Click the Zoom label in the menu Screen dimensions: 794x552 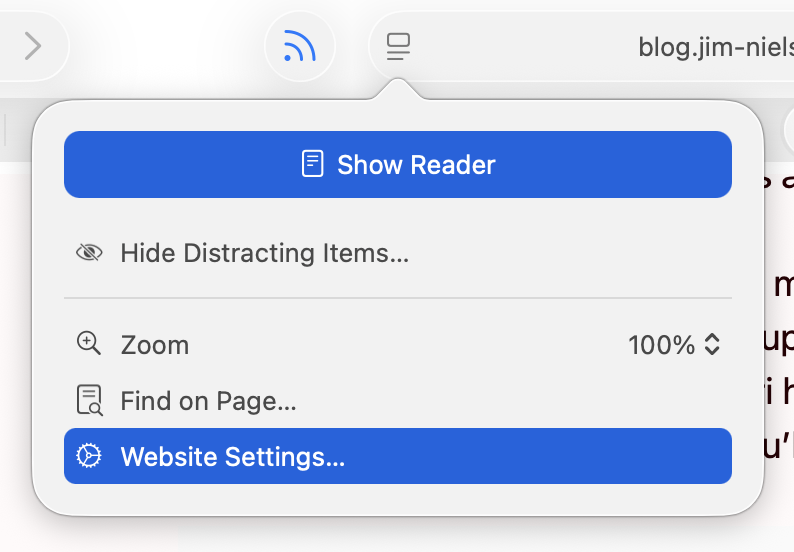154,345
